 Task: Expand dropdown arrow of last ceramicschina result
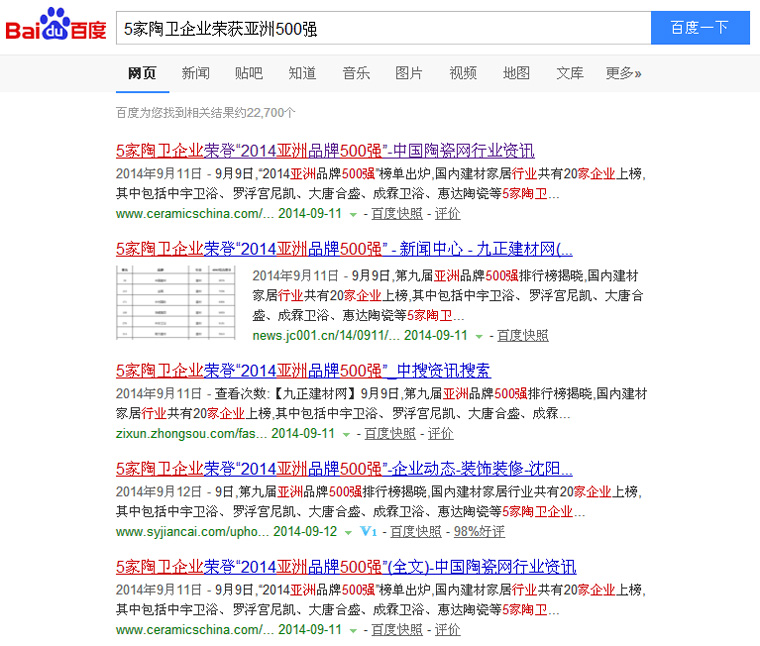click(x=353, y=630)
